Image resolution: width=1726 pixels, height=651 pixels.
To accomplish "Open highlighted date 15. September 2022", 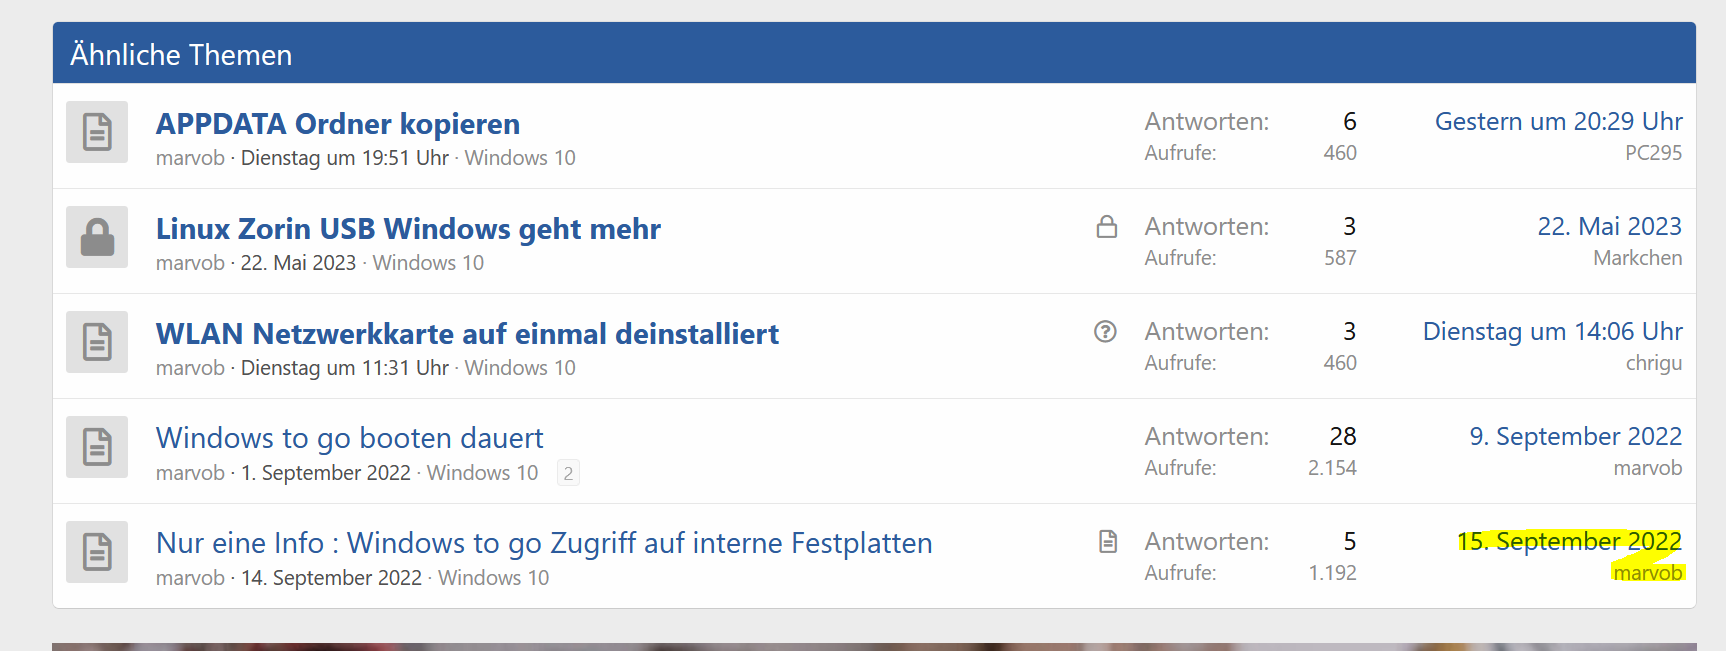I will coord(1569,542).
